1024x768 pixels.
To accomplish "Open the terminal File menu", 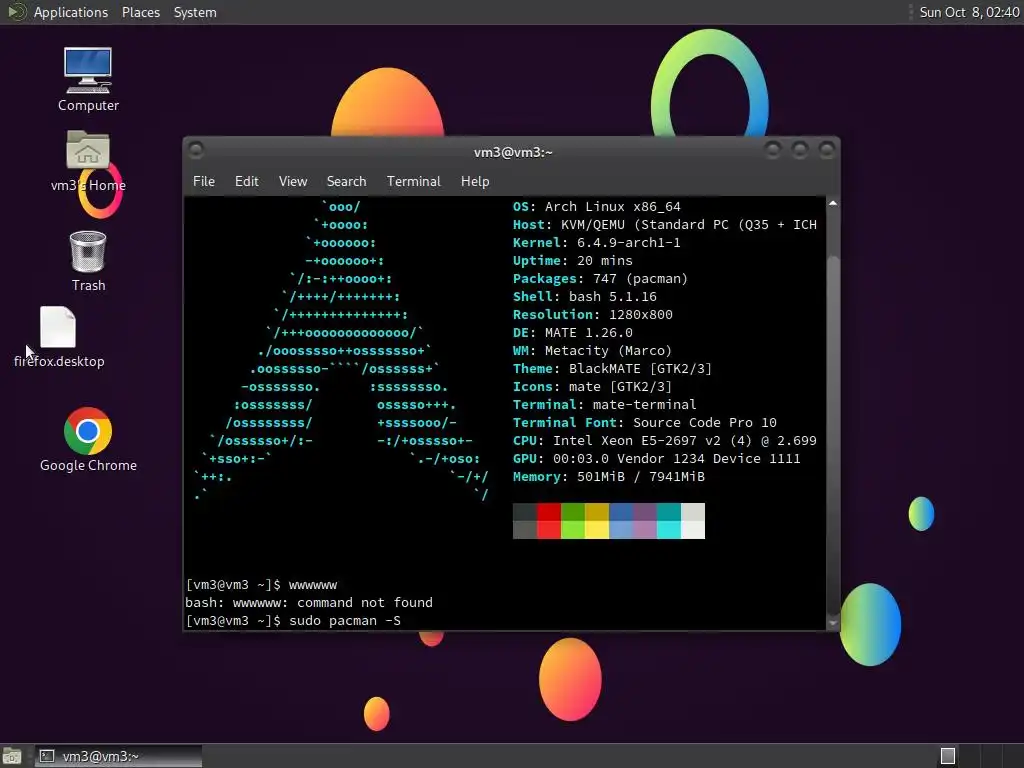I will pyautogui.click(x=204, y=182).
